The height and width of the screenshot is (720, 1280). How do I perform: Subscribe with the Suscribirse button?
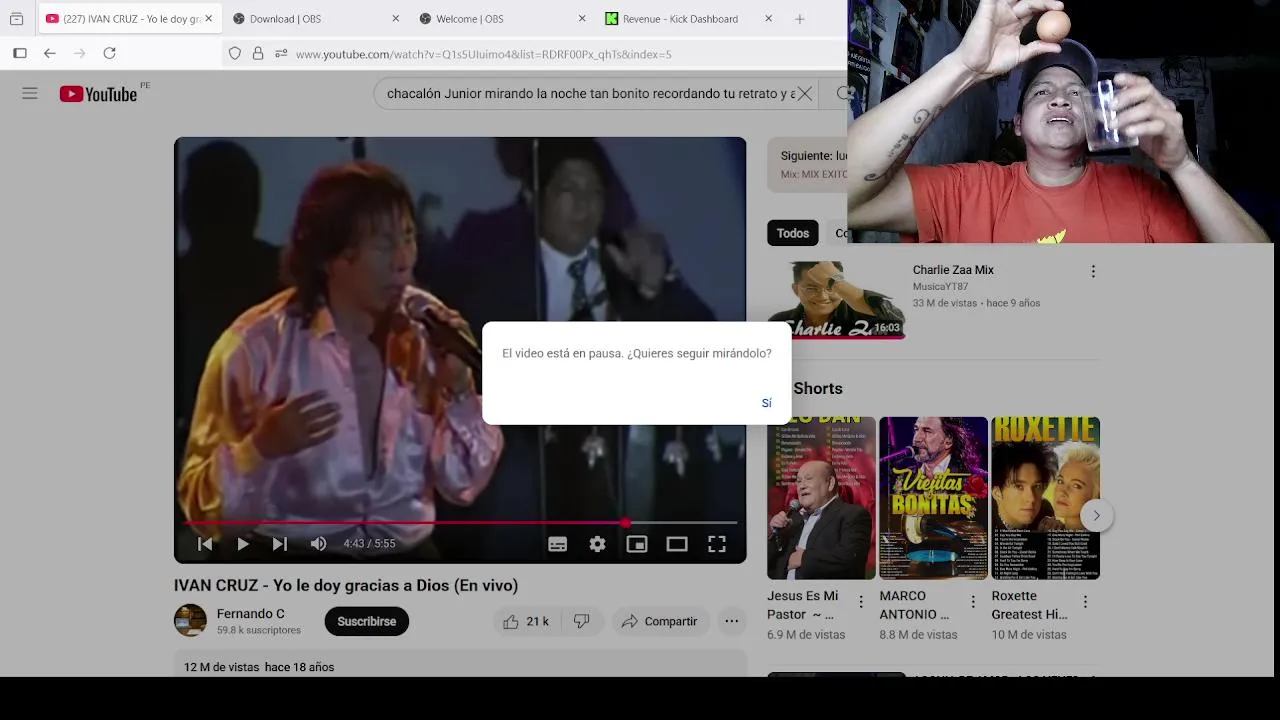(x=366, y=621)
